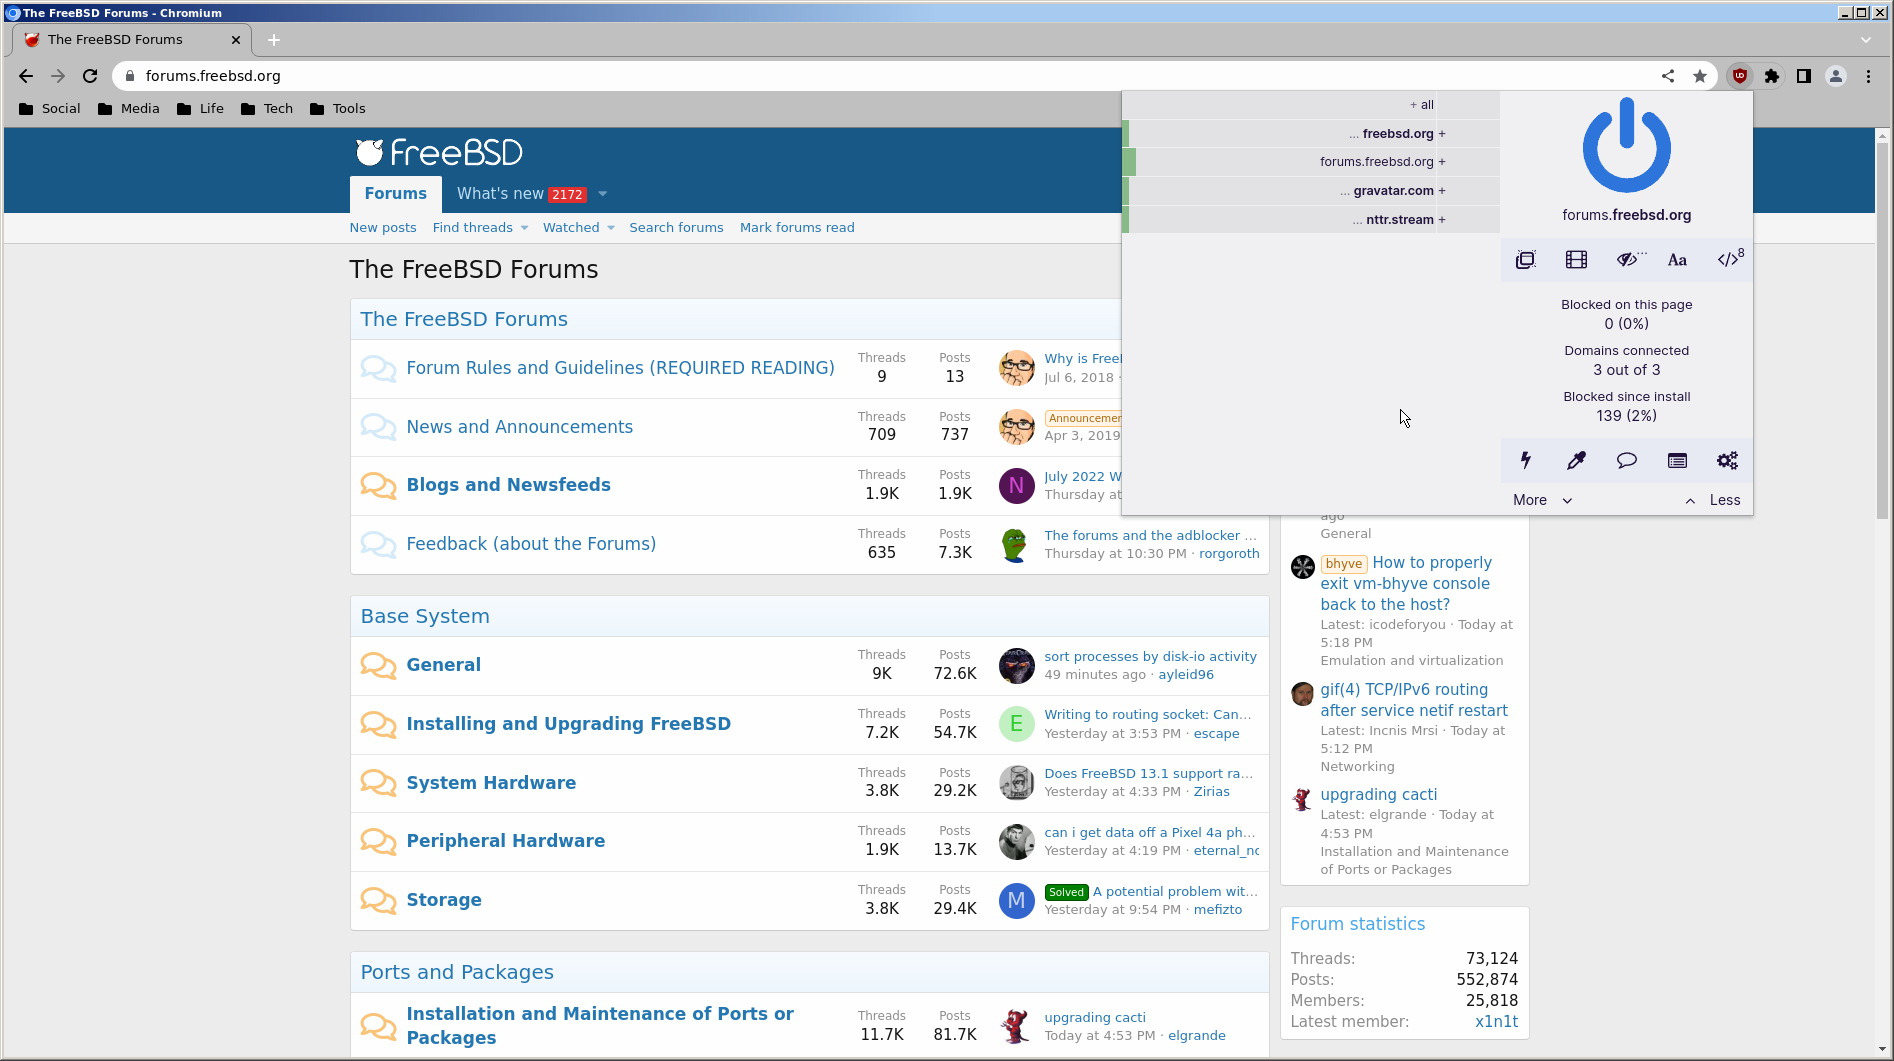Toggle blocking of remote fonts

(x=1677, y=260)
